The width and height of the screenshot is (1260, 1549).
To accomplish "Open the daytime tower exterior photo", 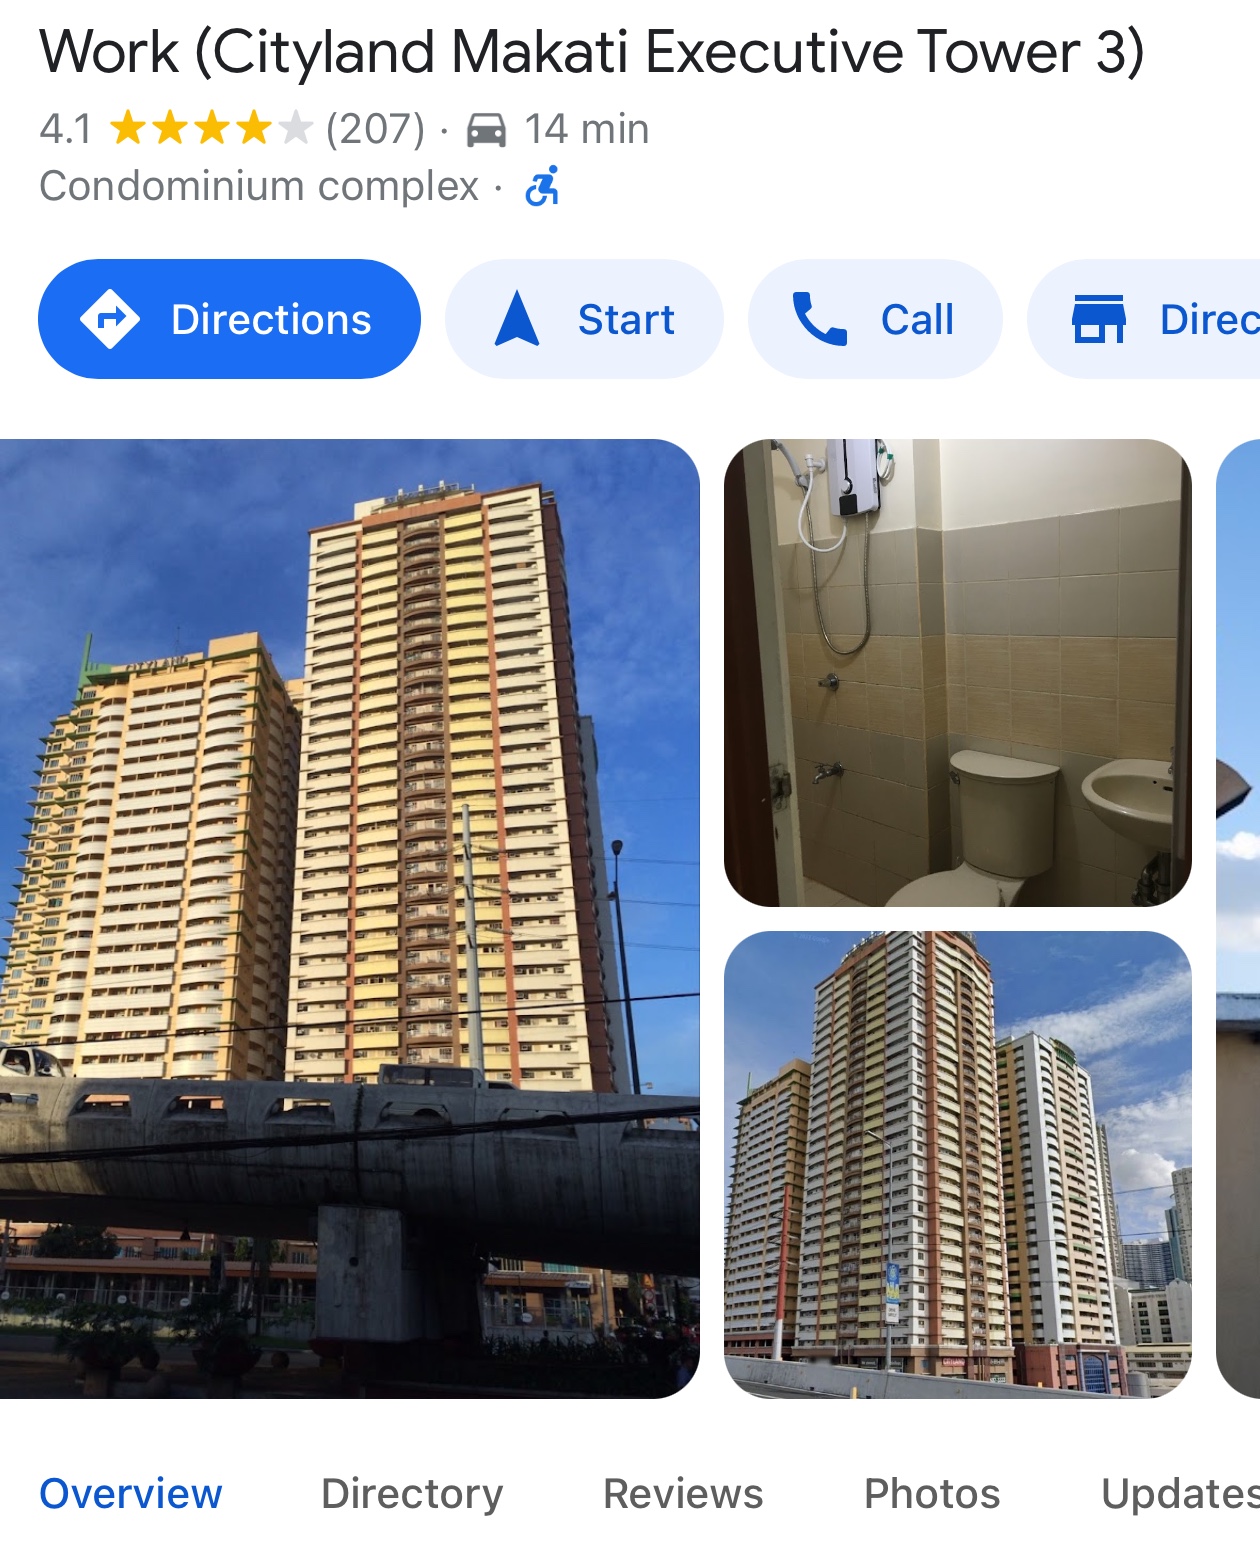I will [958, 1165].
